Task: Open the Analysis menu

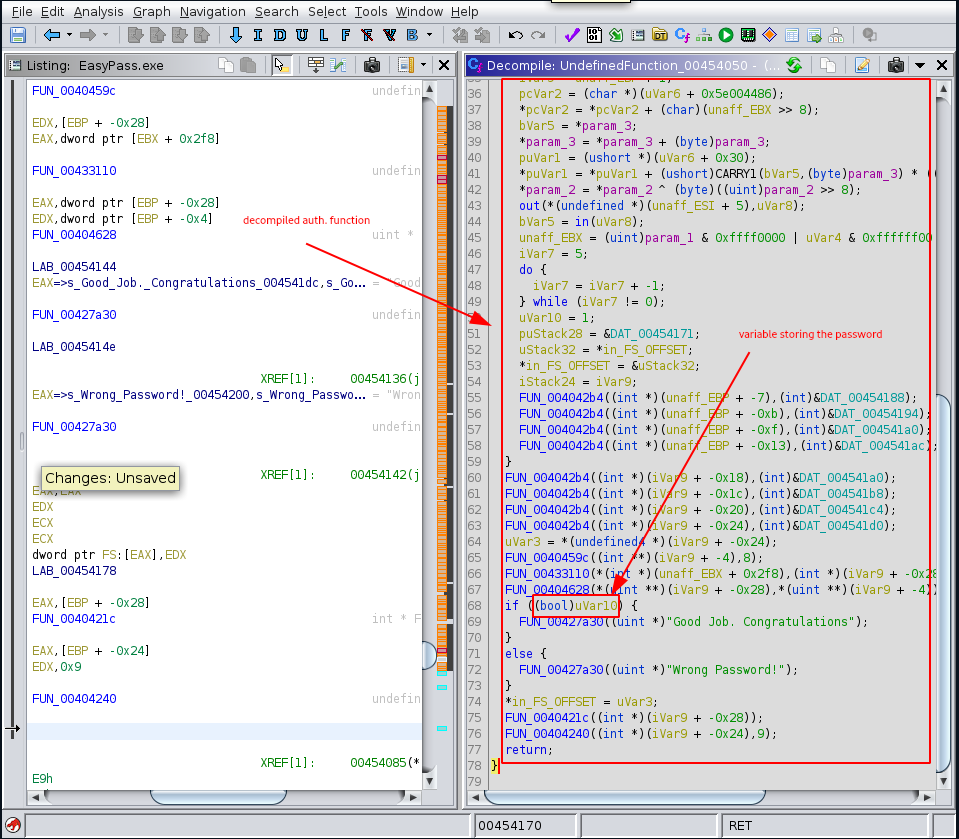Action: pos(98,11)
